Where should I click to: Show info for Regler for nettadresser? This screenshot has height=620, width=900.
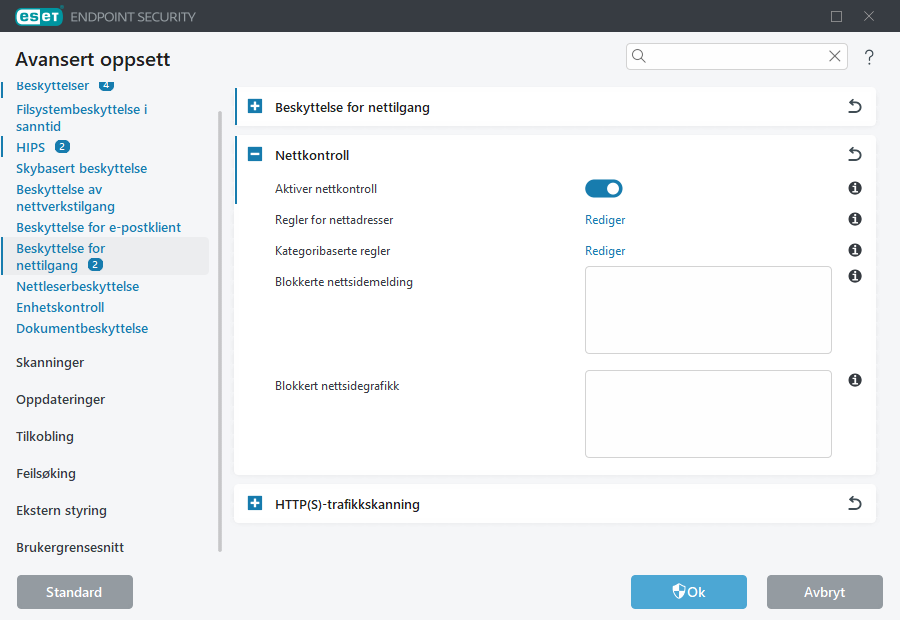coord(855,219)
